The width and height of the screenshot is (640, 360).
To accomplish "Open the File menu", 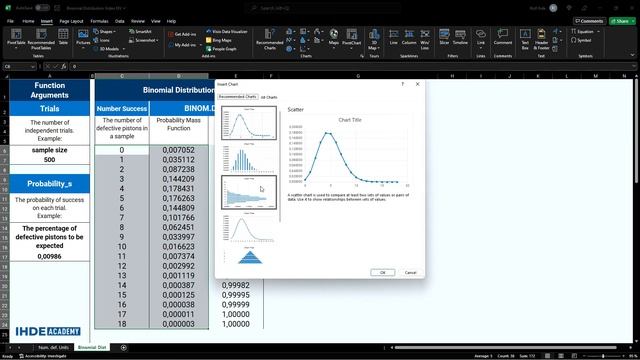I will coord(10,21).
